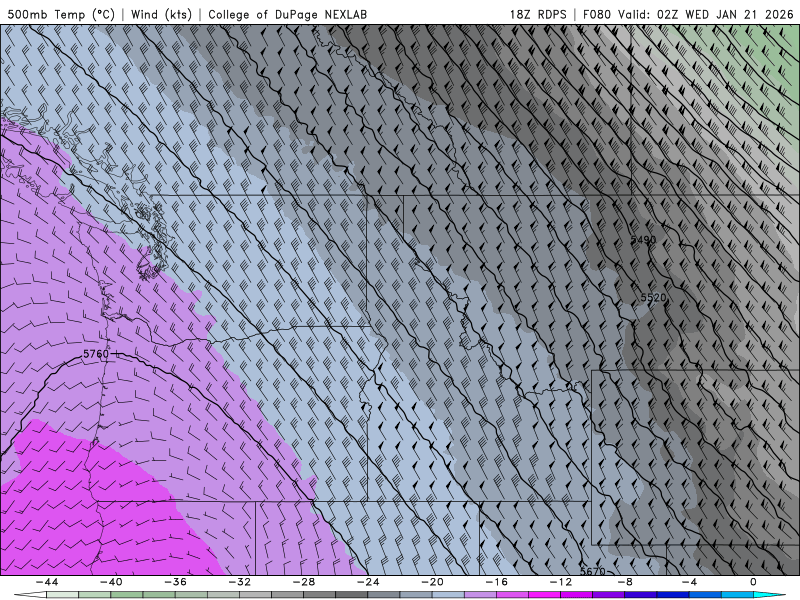This screenshot has height=600, width=800.
Task: Click the -28 colorbar tick label
Action: pos(304,582)
